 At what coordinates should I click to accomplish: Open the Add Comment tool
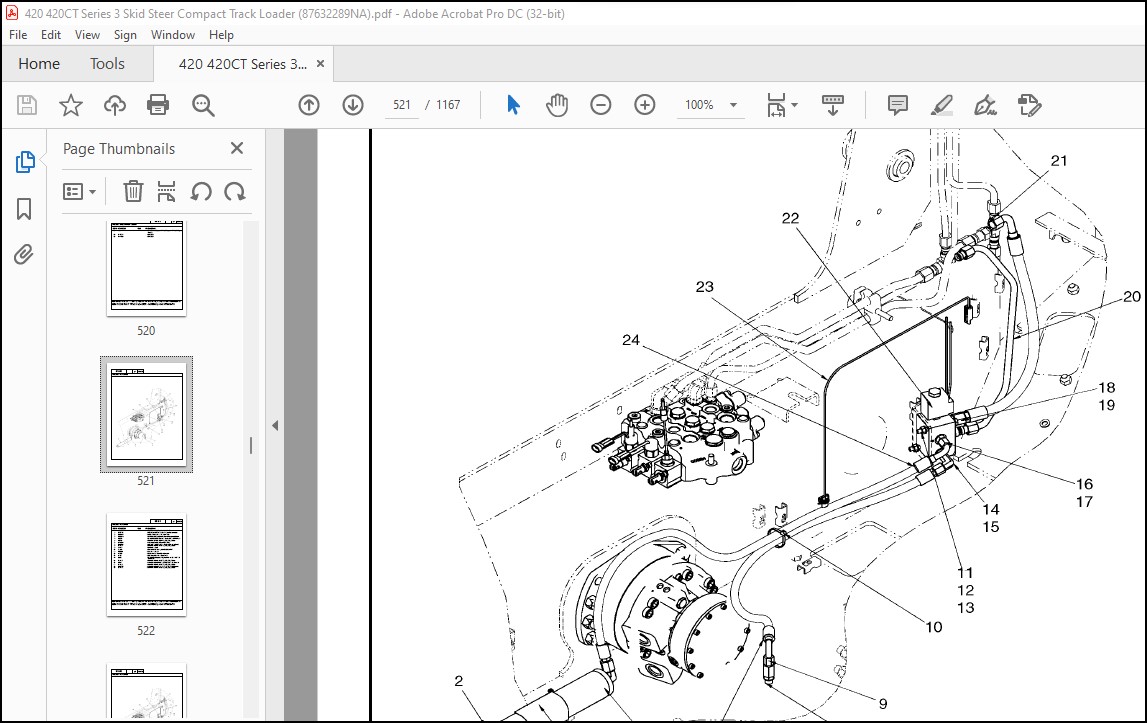click(x=897, y=104)
